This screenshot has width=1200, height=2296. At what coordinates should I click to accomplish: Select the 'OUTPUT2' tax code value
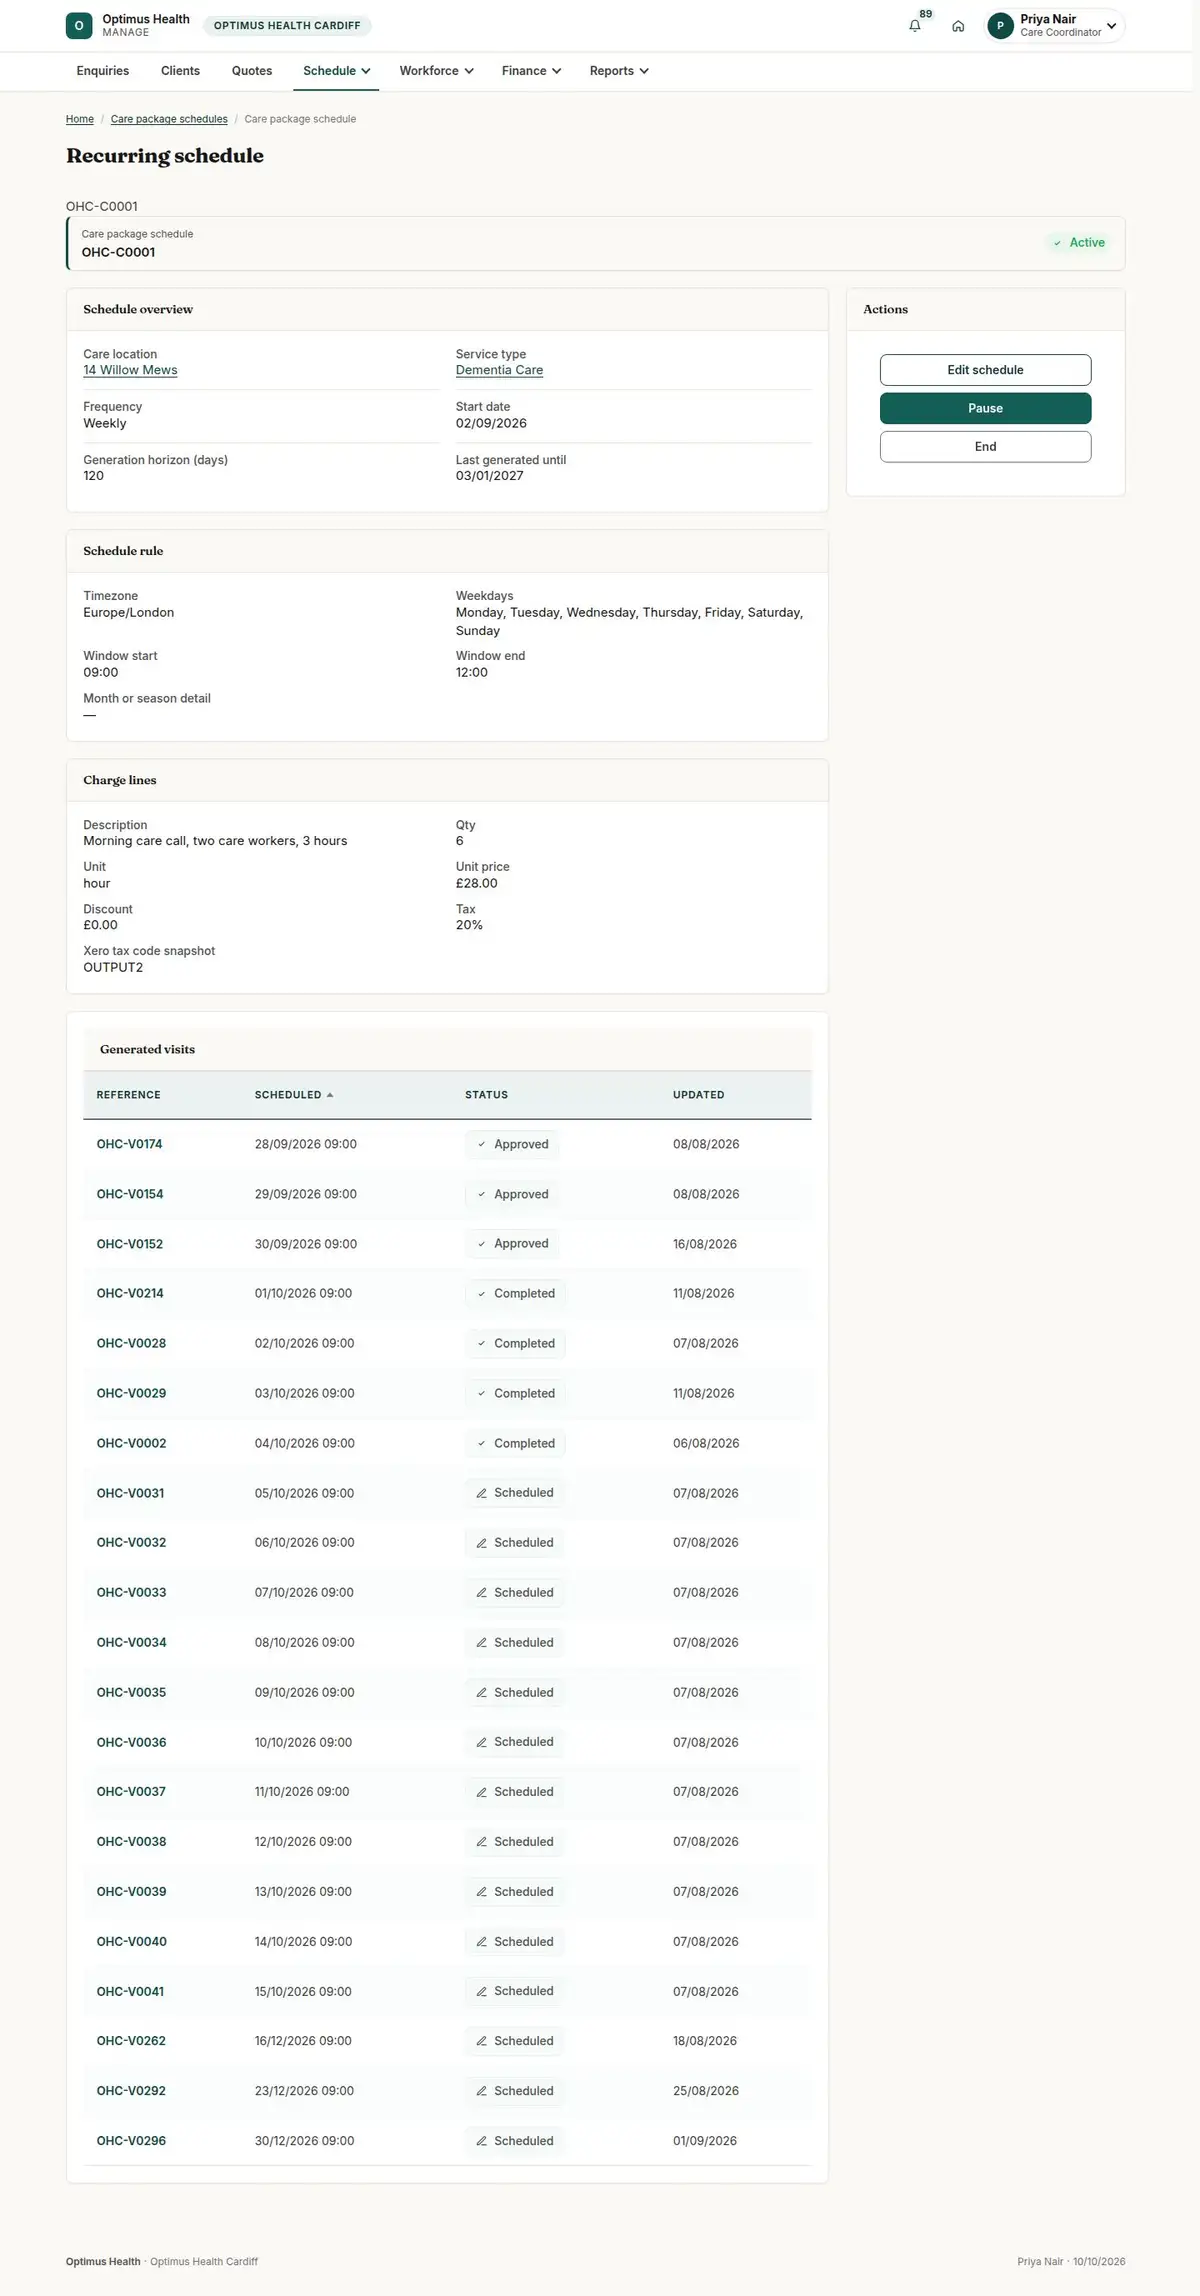(113, 968)
